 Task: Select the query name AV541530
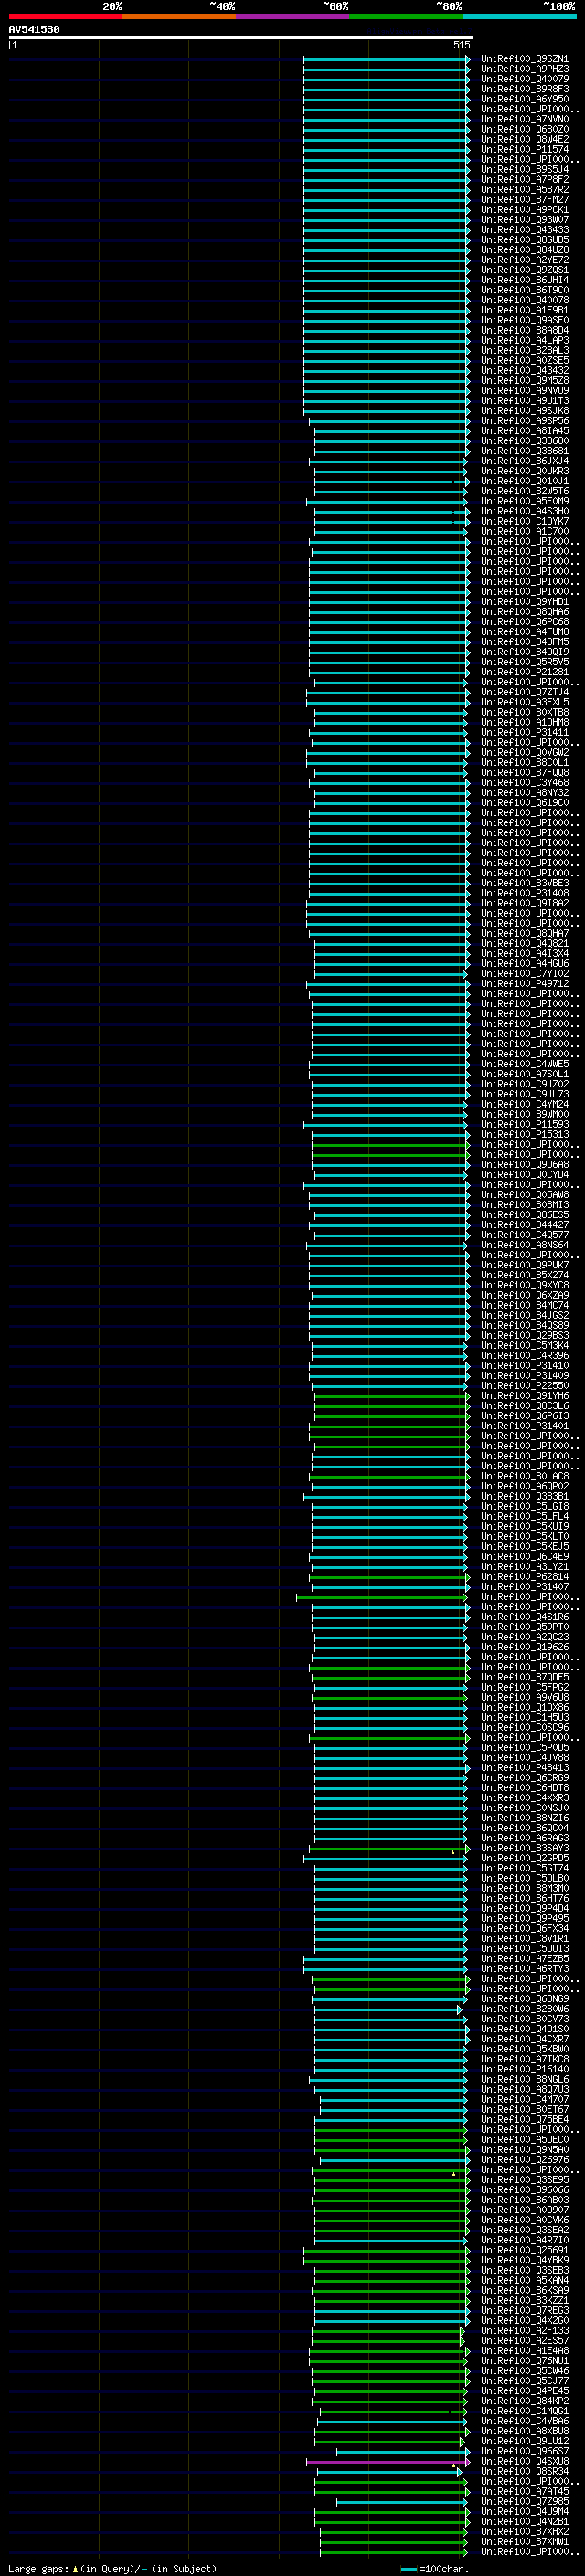pos(34,30)
